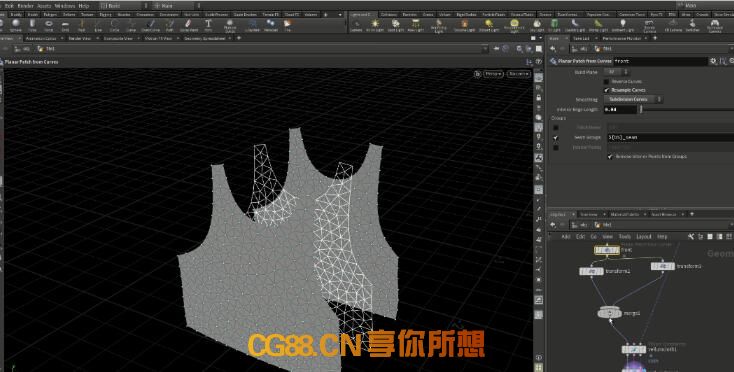Toggle the Resample Curves checkbox
Screen dimensions: 734x372
click(x=607, y=90)
